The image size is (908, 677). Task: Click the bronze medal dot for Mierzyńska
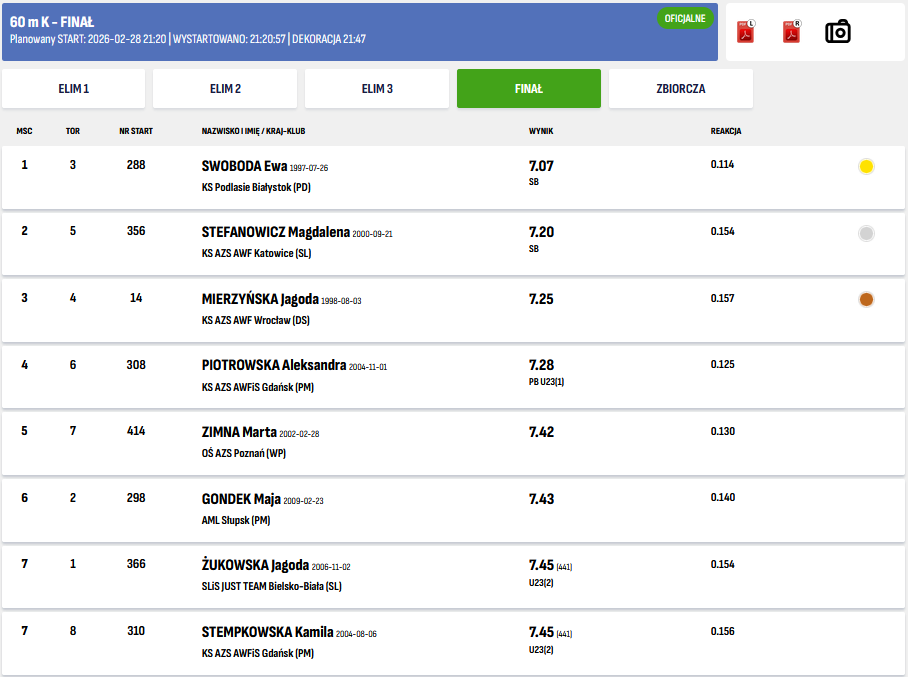[866, 299]
